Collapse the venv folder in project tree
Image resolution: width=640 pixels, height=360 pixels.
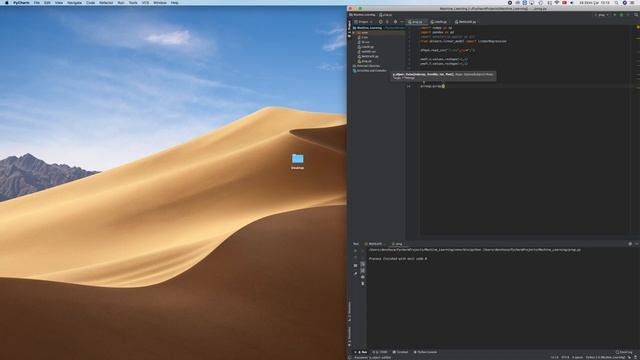pos(354,33)
